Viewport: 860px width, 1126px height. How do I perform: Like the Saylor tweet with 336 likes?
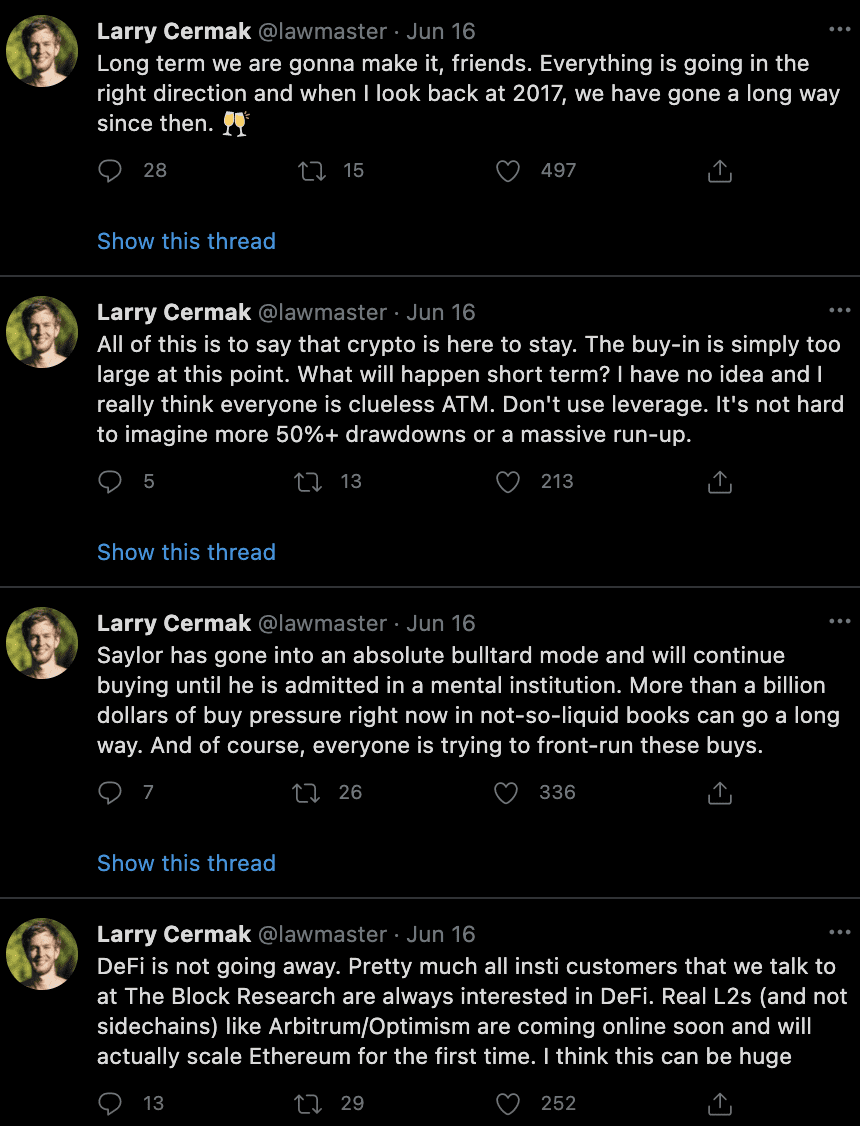[508, 793]
